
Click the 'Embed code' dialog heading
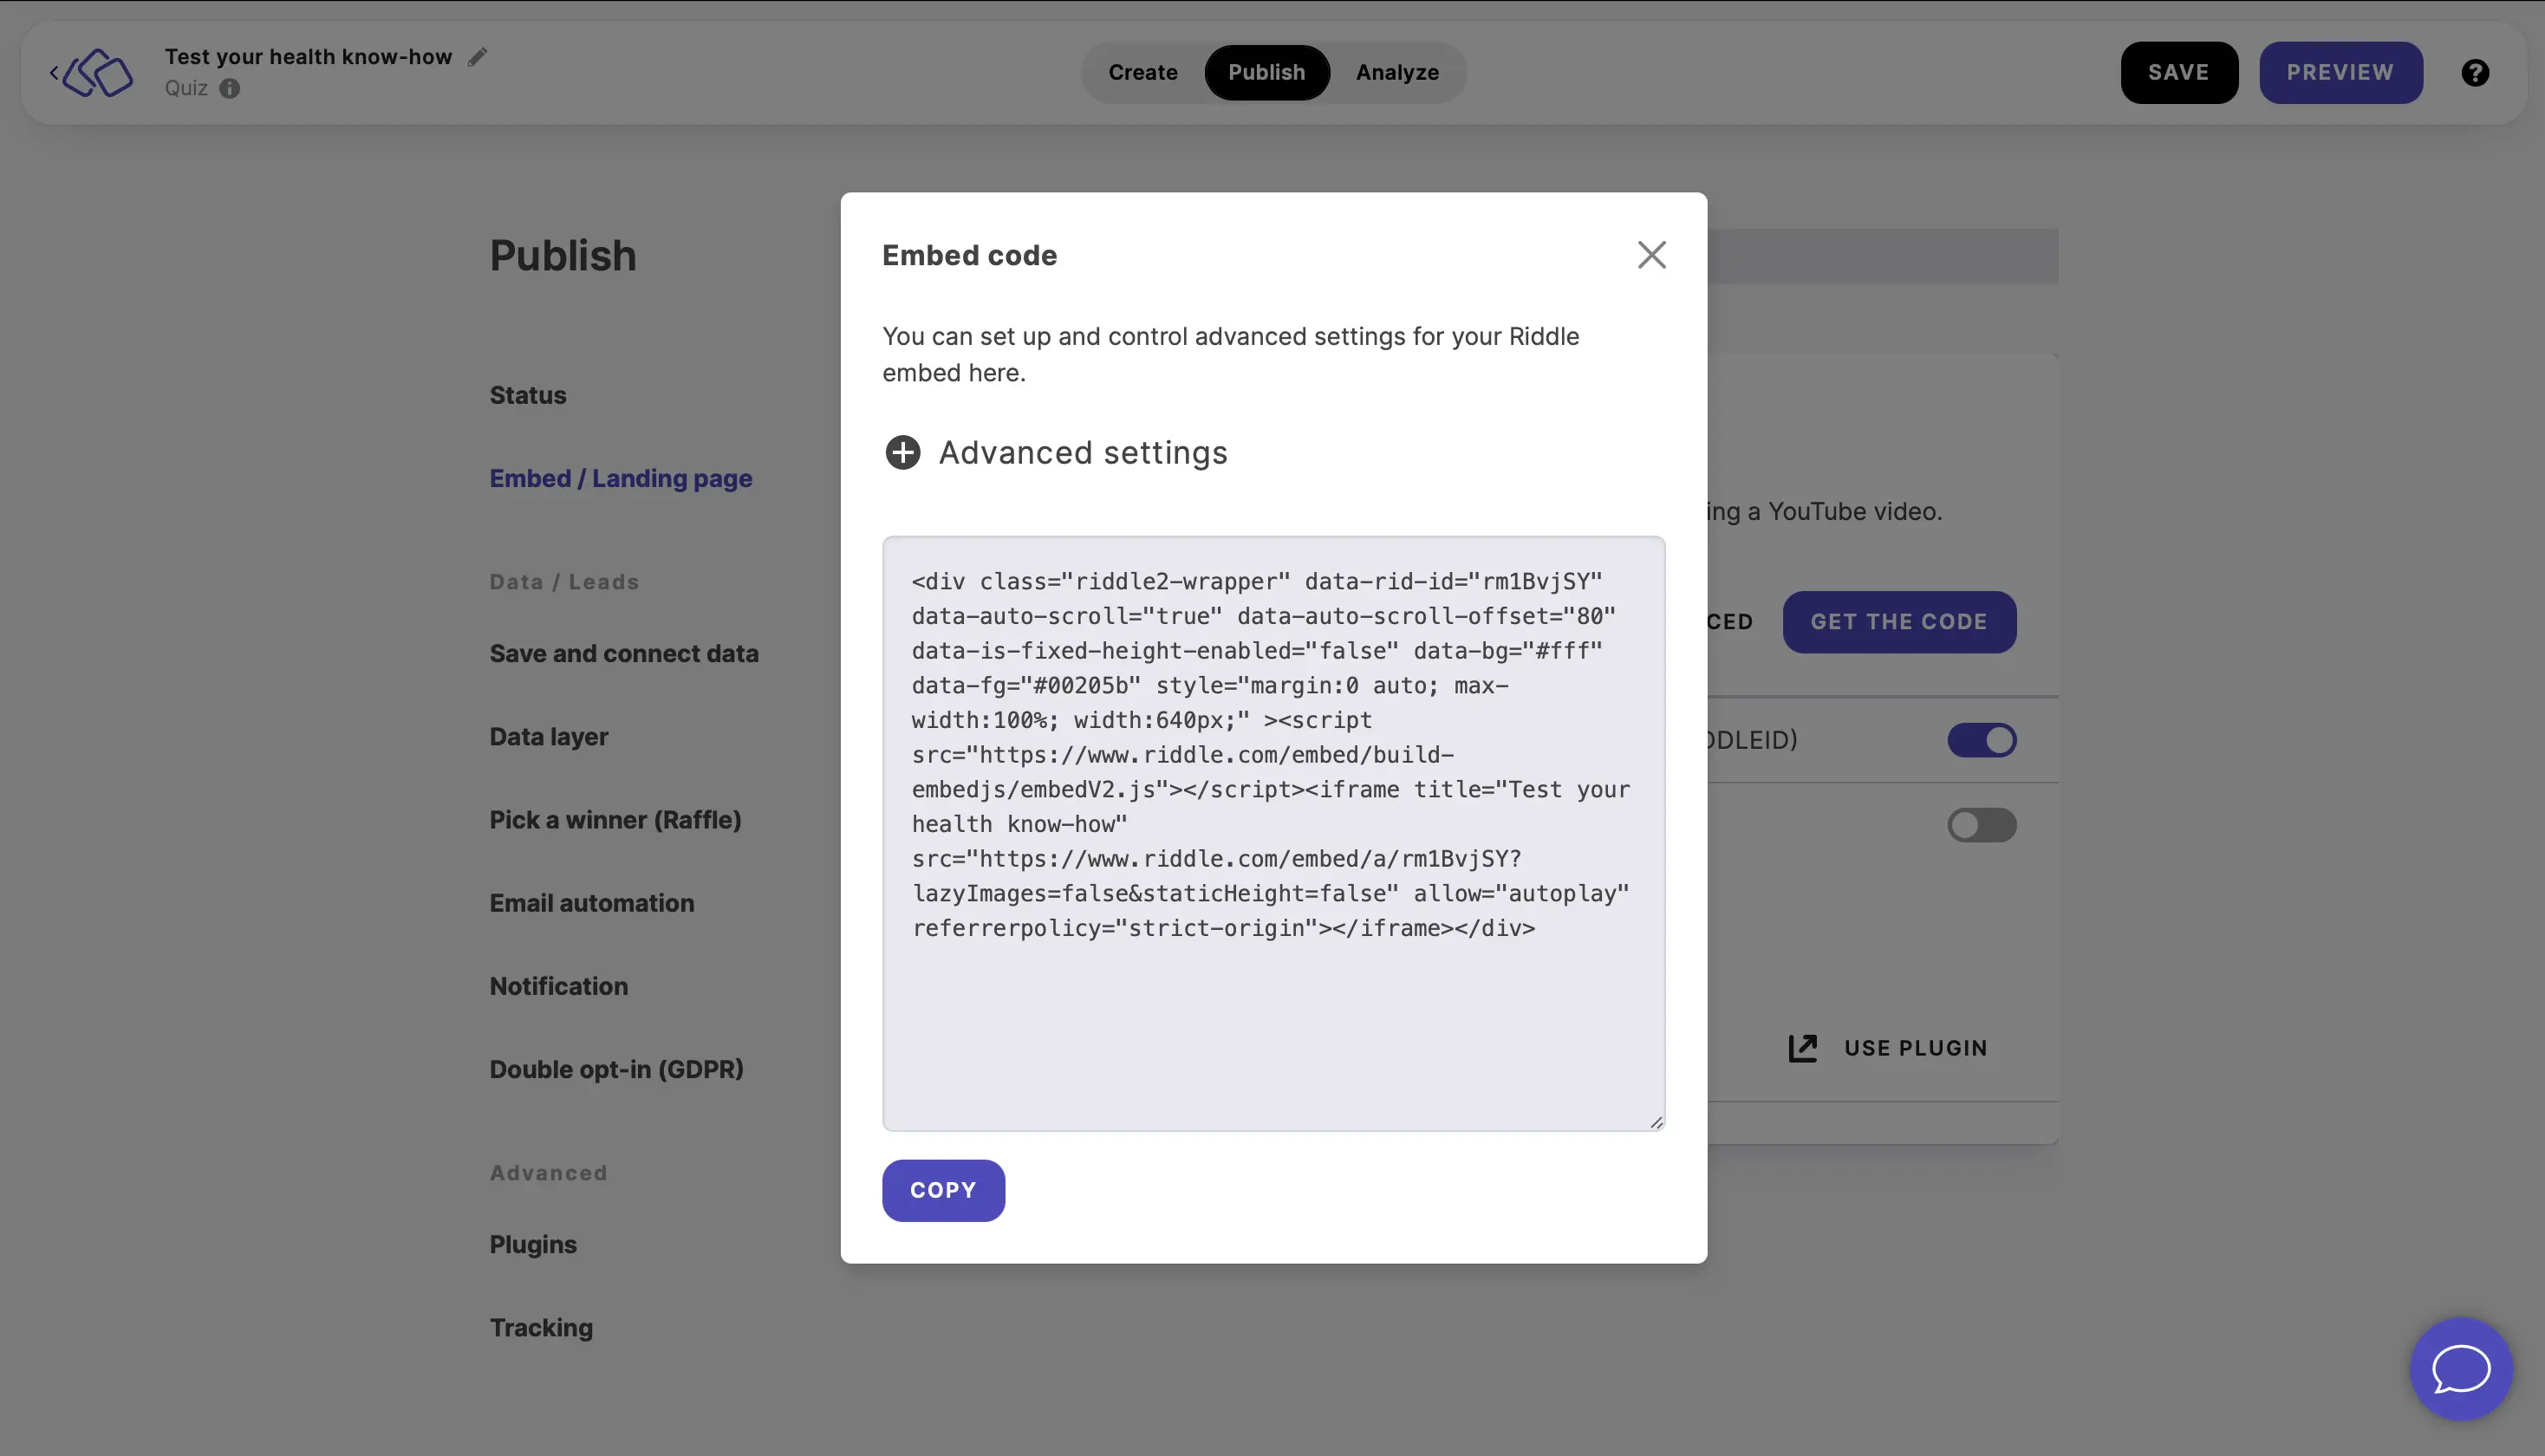tap(969, 255)
